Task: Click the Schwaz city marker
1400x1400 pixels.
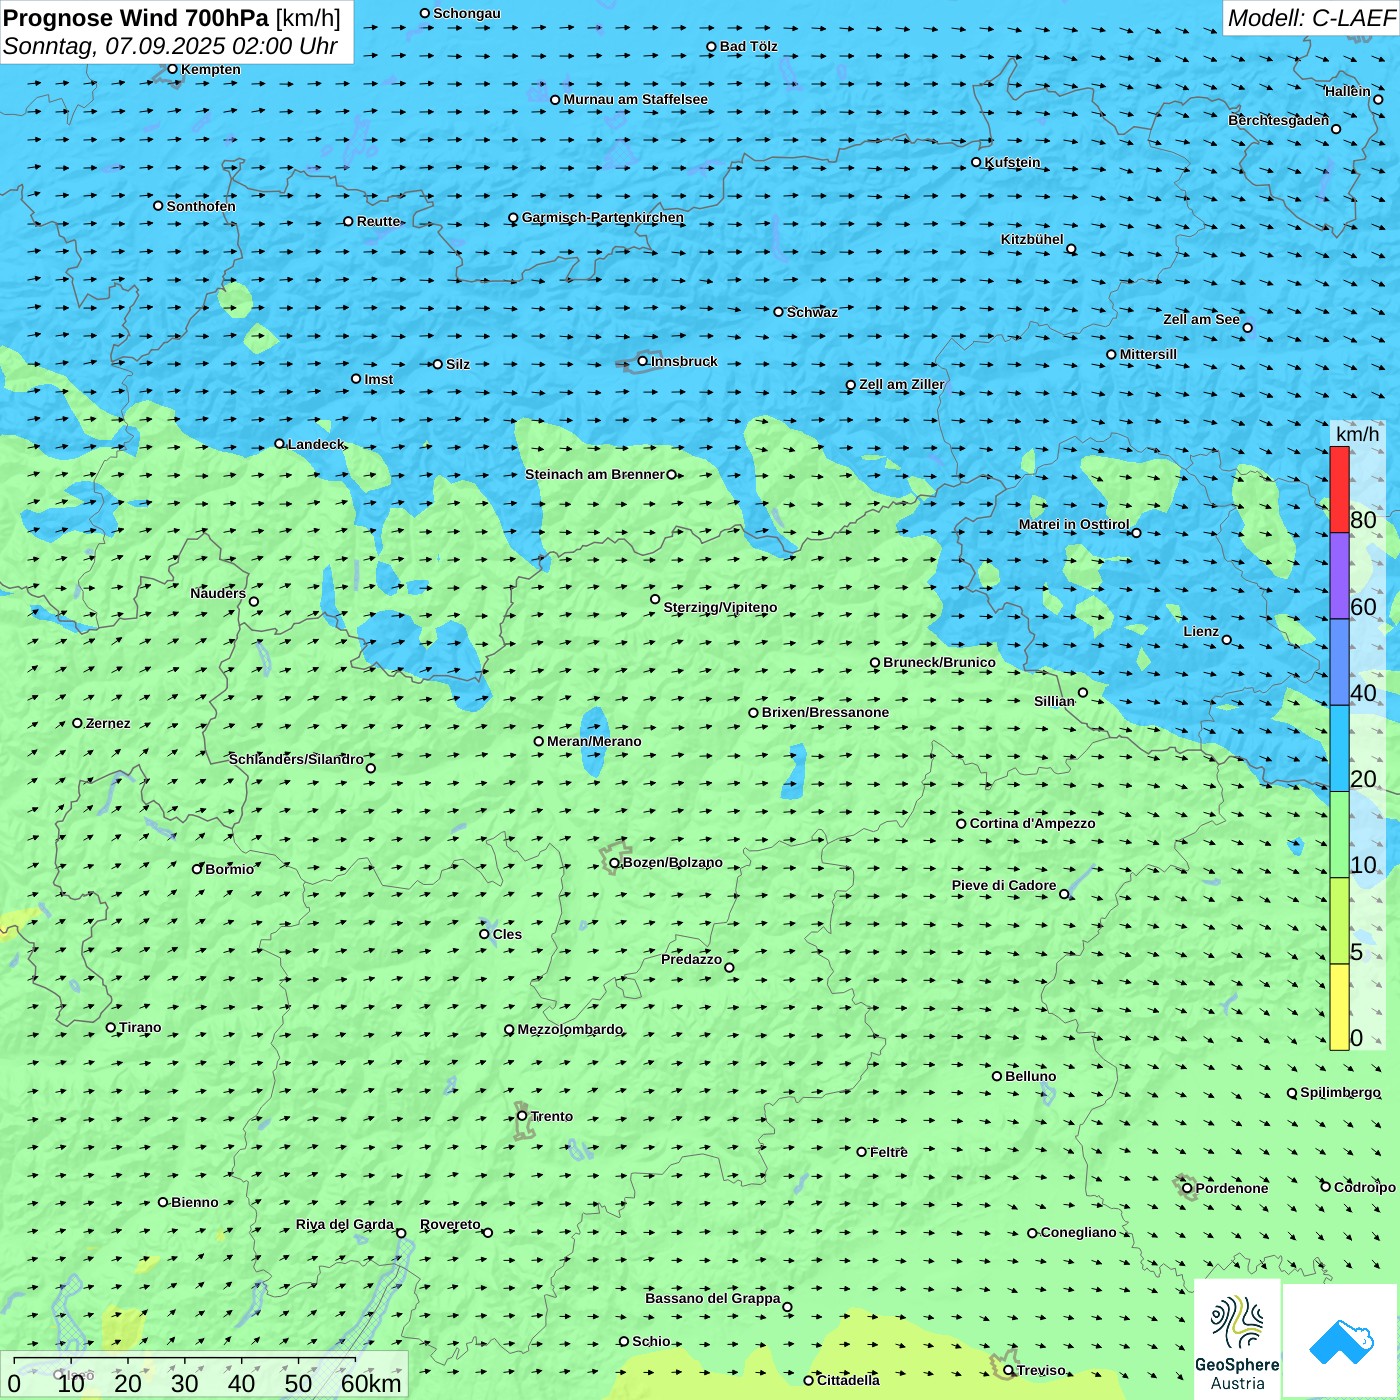Action: pos(779,312)
